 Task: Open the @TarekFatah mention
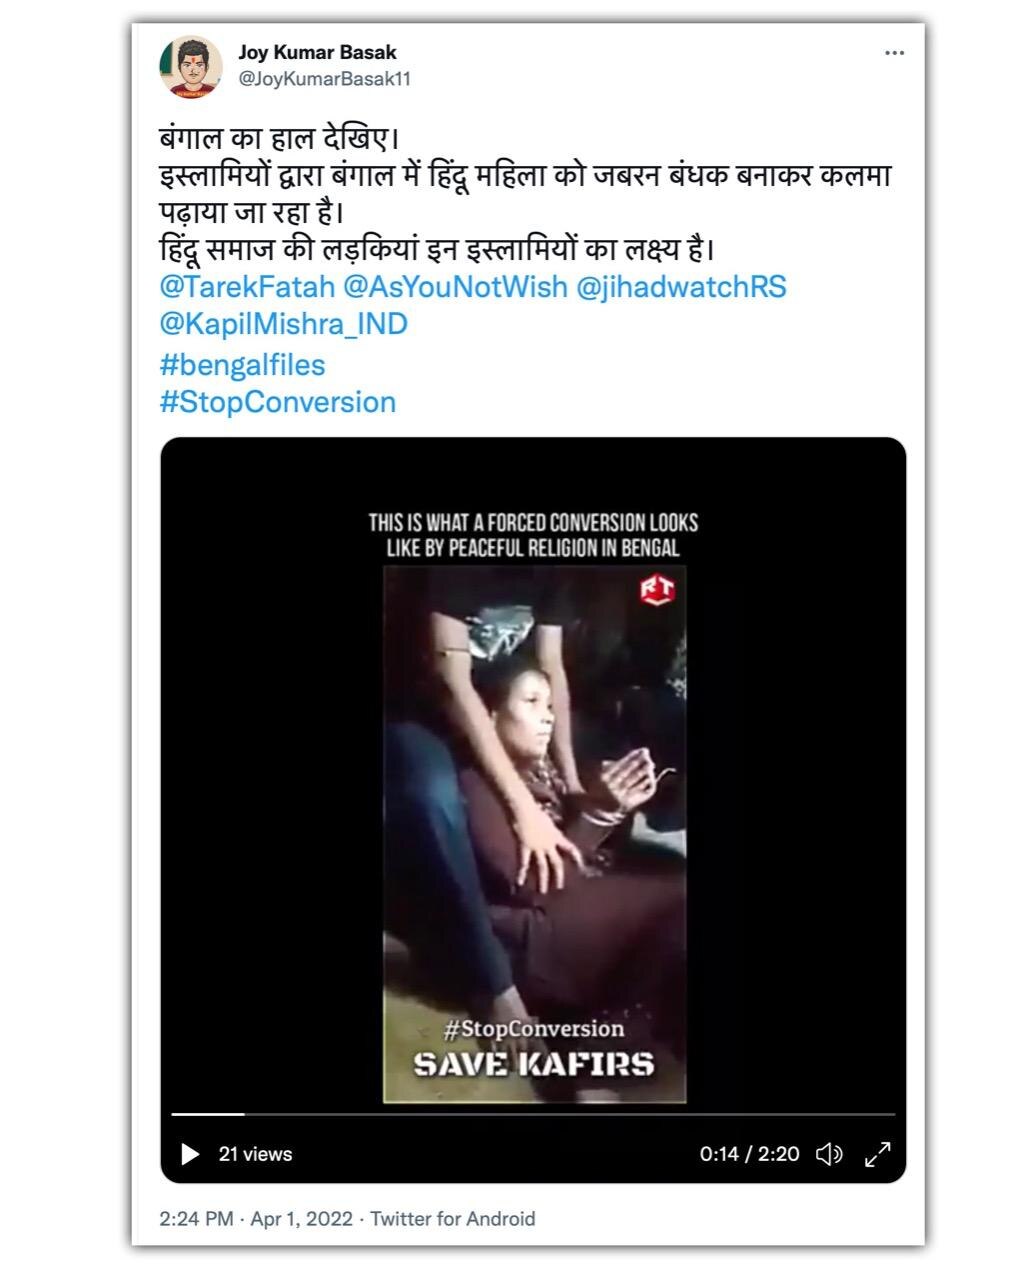247,287
